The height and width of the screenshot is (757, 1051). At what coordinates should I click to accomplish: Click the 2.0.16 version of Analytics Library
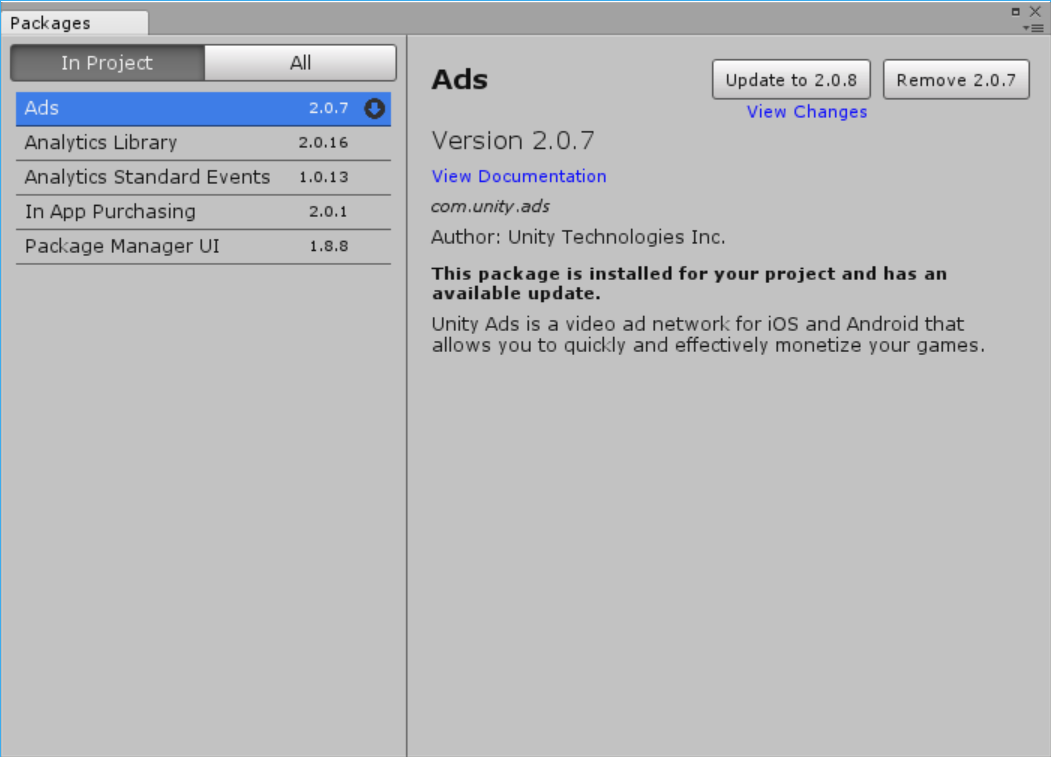pos(323,143)
